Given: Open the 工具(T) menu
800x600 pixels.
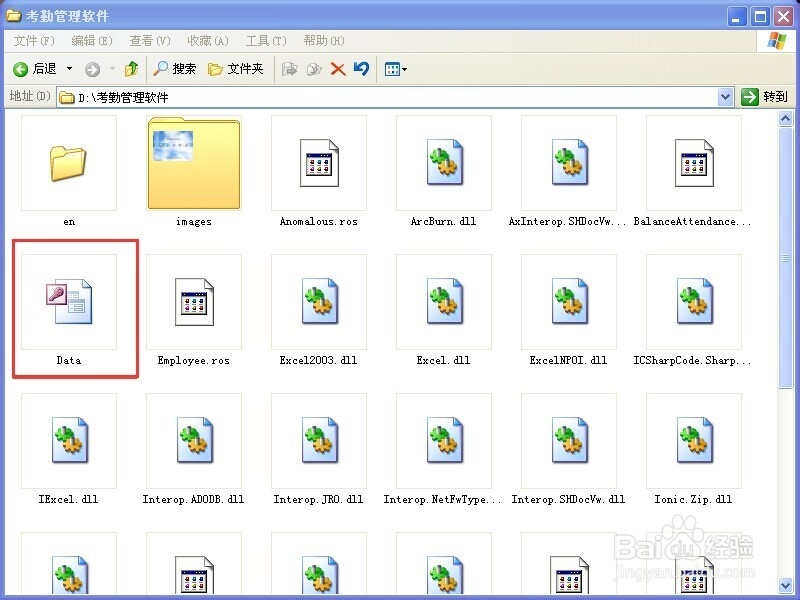Looking at the screenshot, I should tap(266, 41).
